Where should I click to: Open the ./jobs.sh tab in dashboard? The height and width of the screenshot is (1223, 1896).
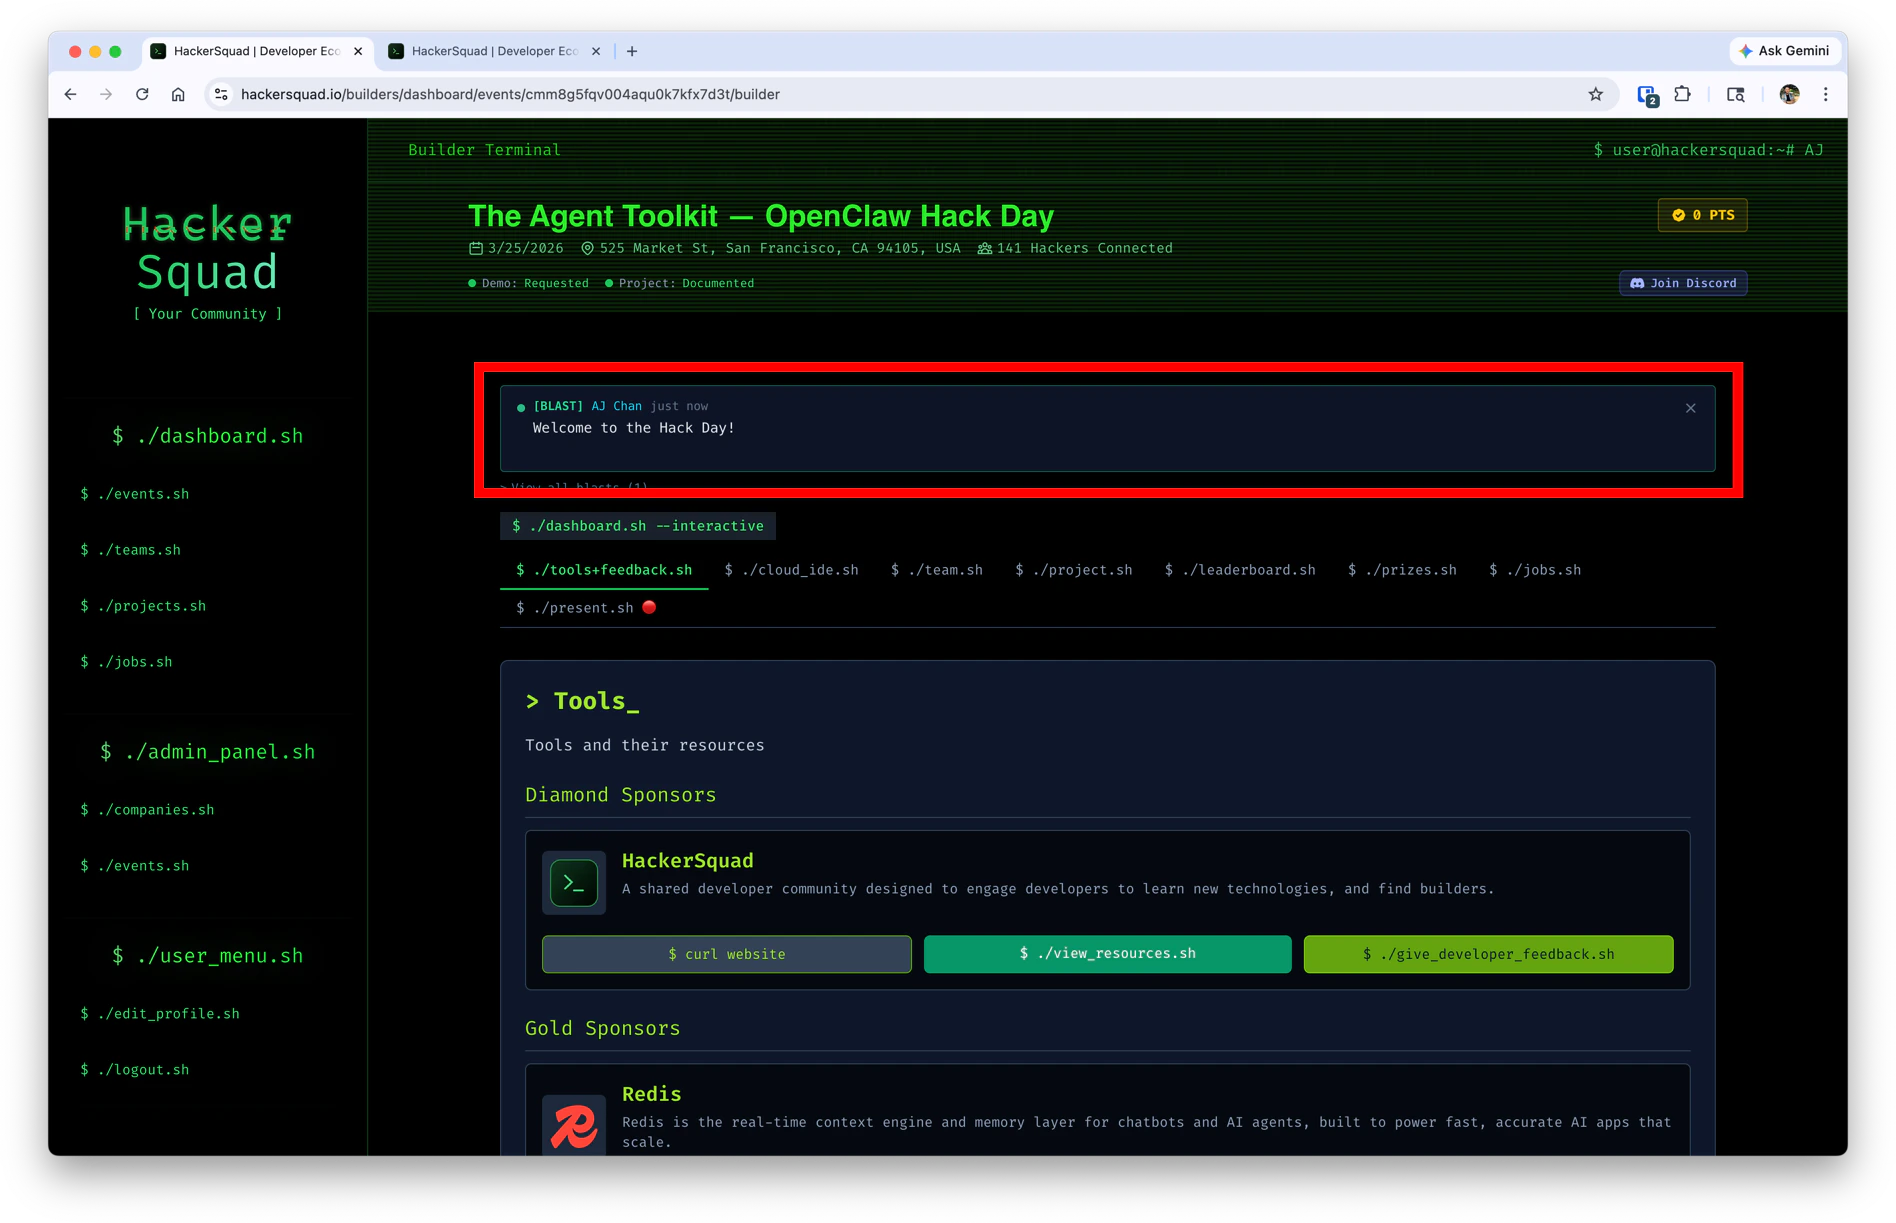[x=1534, y=570]
